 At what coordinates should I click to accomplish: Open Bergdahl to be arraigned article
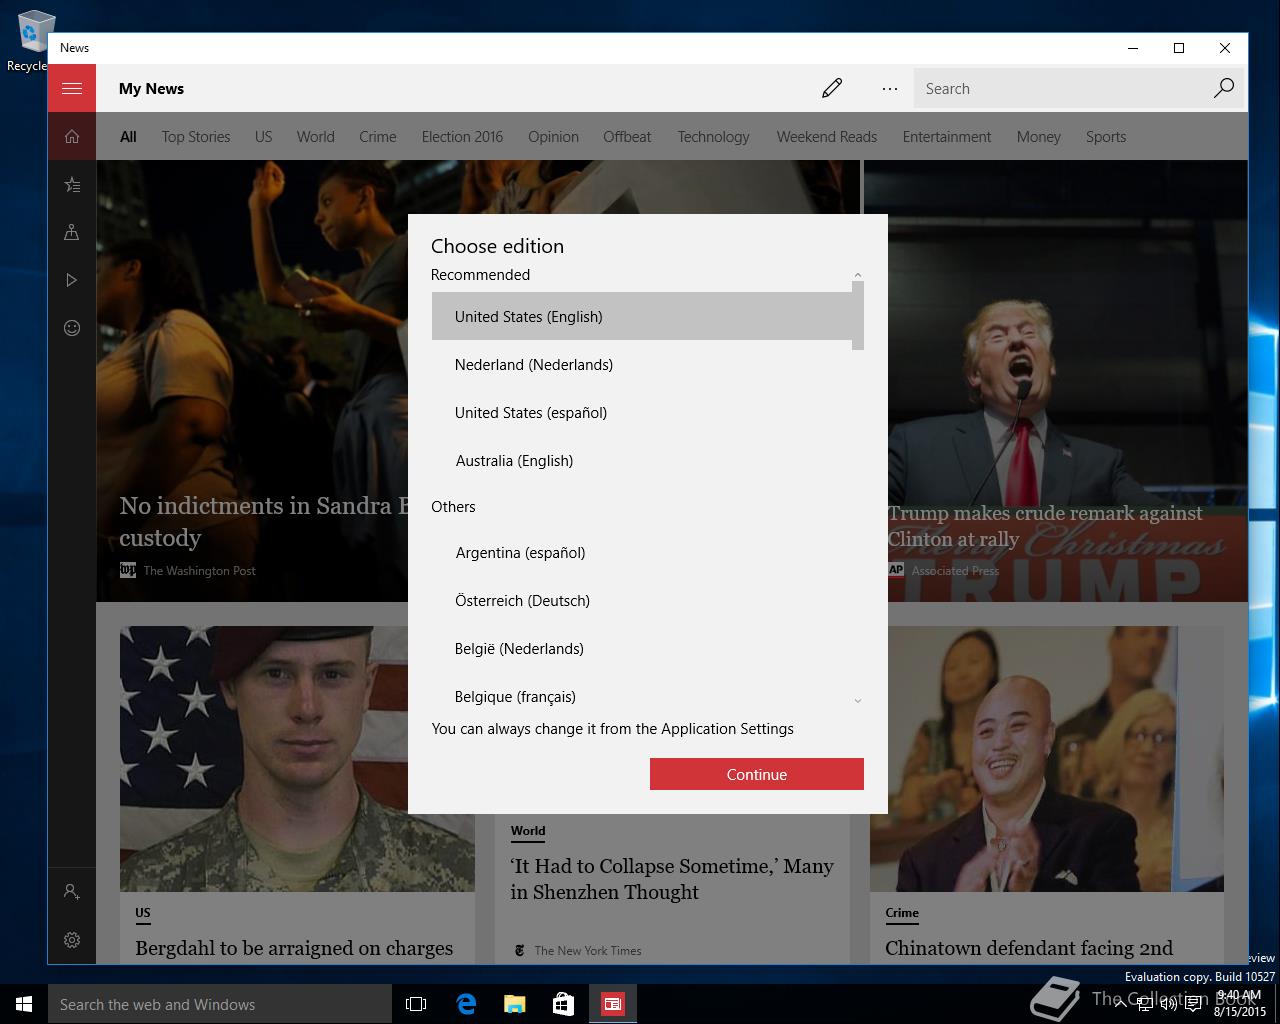pyautogui.click(x=294, y=948)
